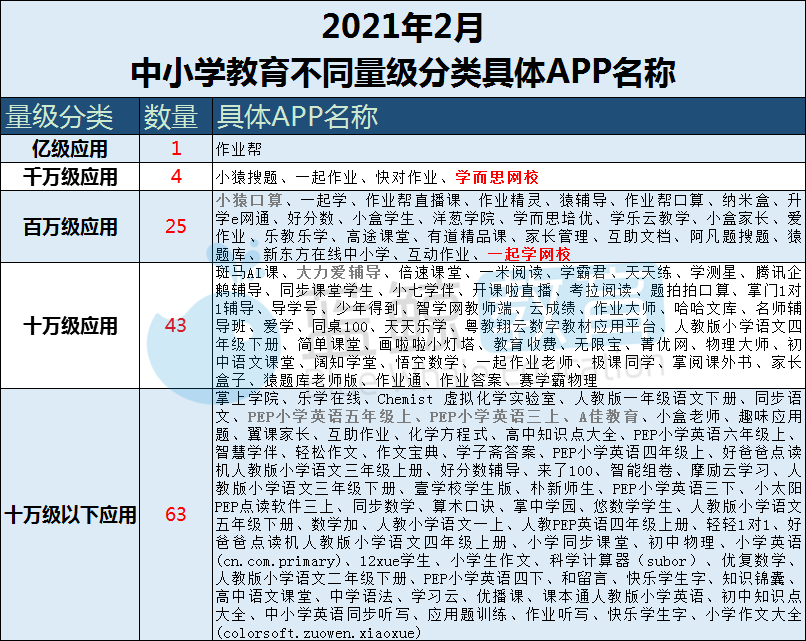Click the app name "学霸君"
This screenshot has width=806, height=641.
583,272
